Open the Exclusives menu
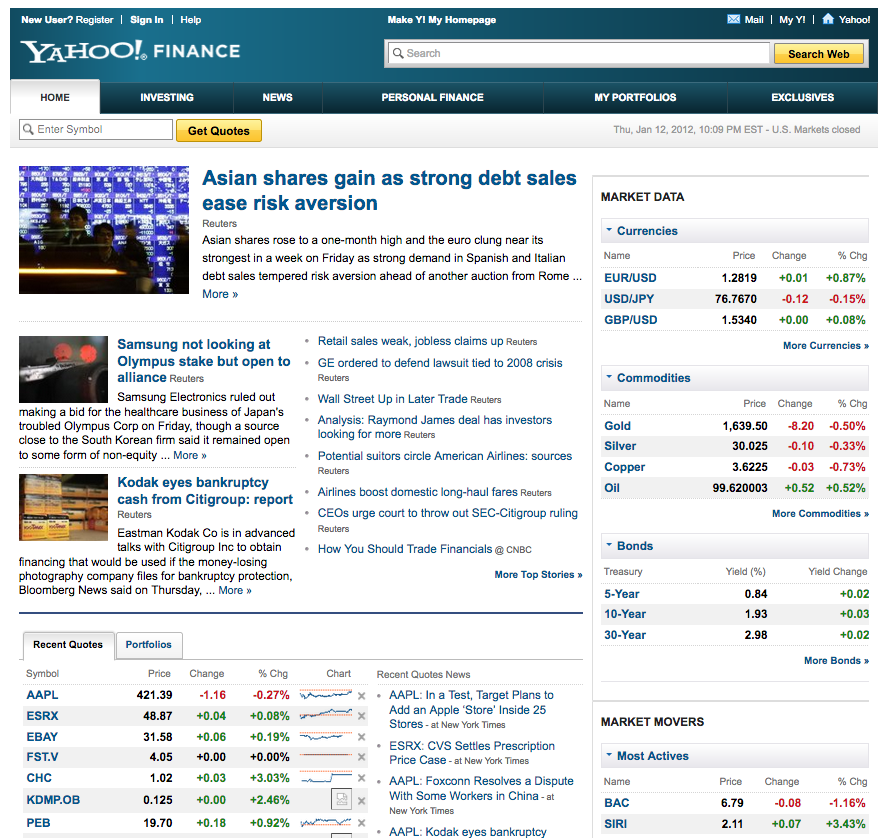Screen dimensions: 889x838 pos(802,98)
